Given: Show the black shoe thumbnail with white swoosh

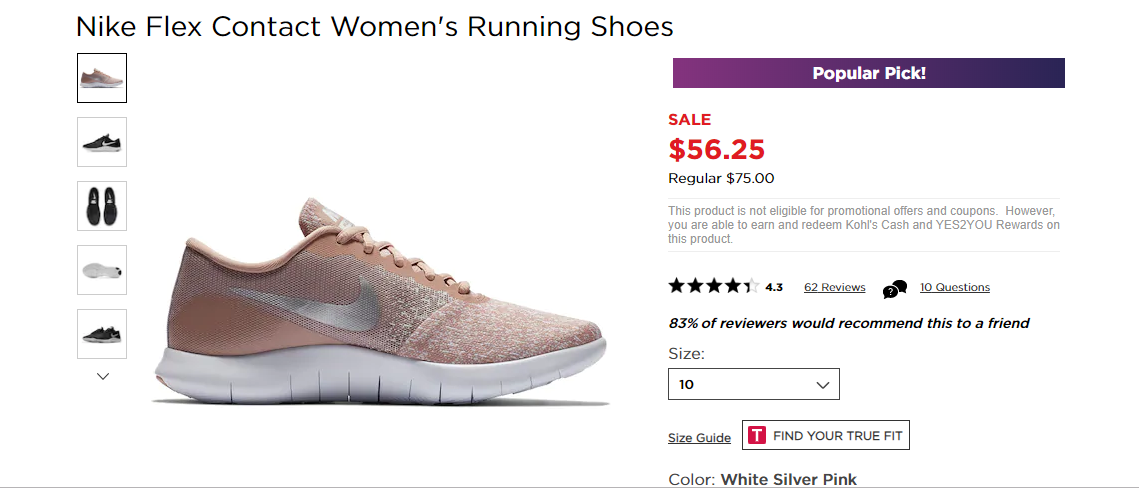Looking at the screenshot, I should pyautogui.click(x=102, y=142).
